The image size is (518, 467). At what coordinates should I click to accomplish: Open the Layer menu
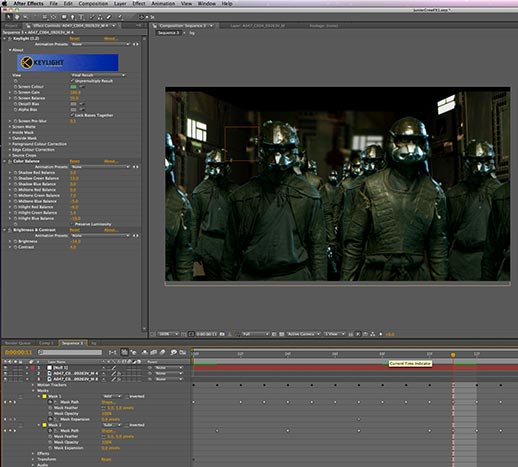(120, 4)
